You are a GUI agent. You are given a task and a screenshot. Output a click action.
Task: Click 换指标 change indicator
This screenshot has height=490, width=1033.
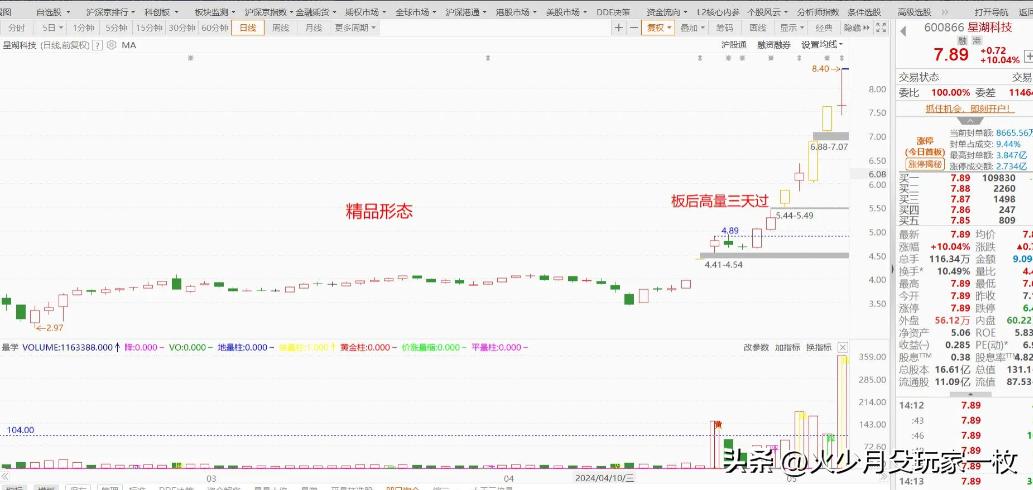818,348
